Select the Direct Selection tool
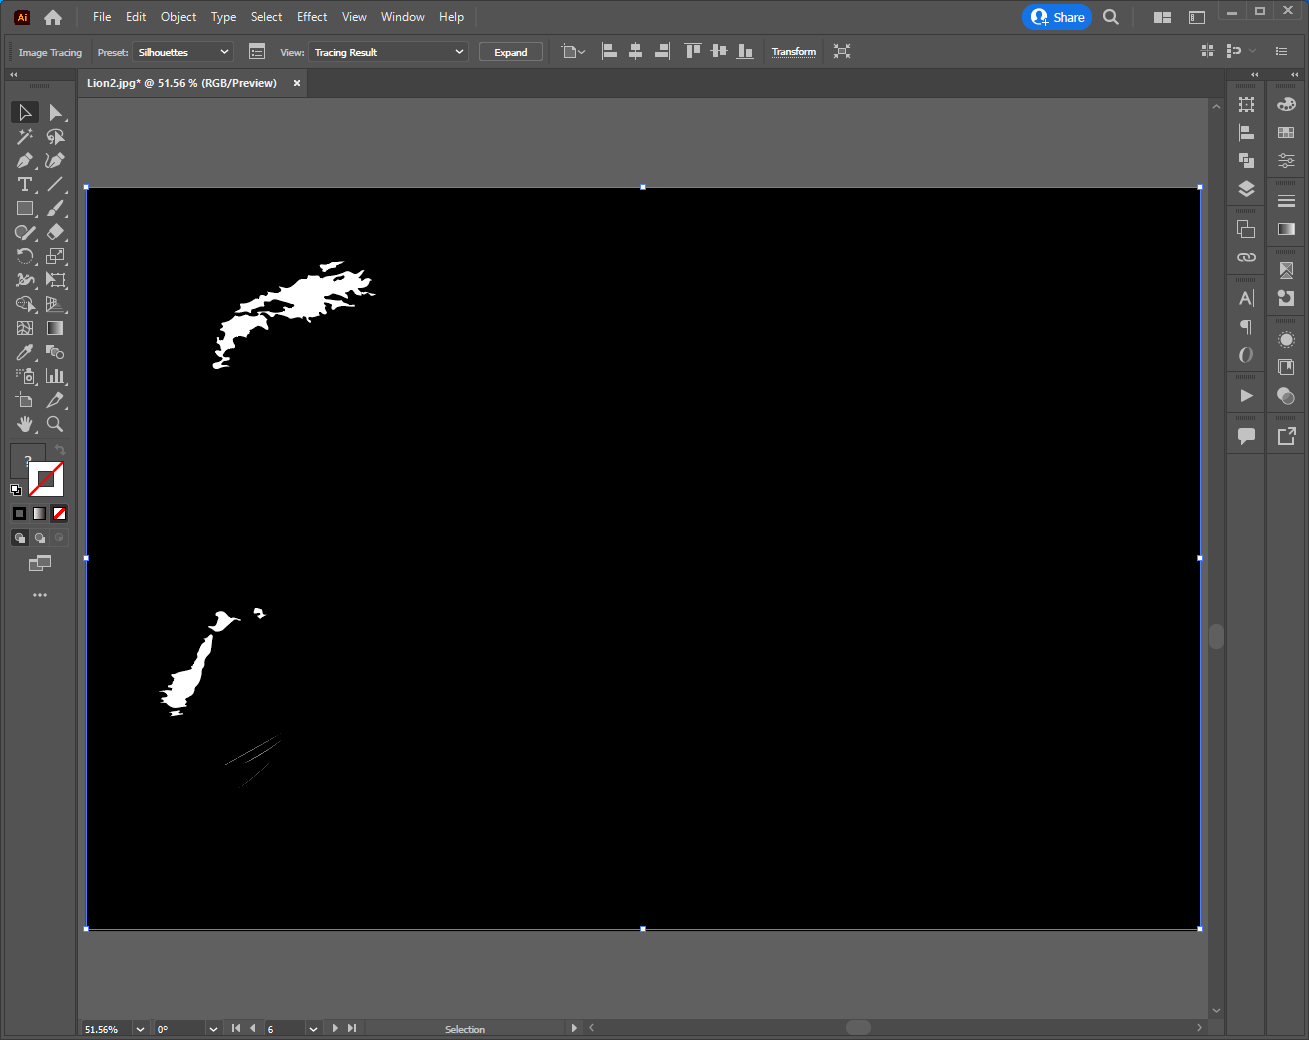Screen dimensions: 1309x1040 (x=56, y=112)
